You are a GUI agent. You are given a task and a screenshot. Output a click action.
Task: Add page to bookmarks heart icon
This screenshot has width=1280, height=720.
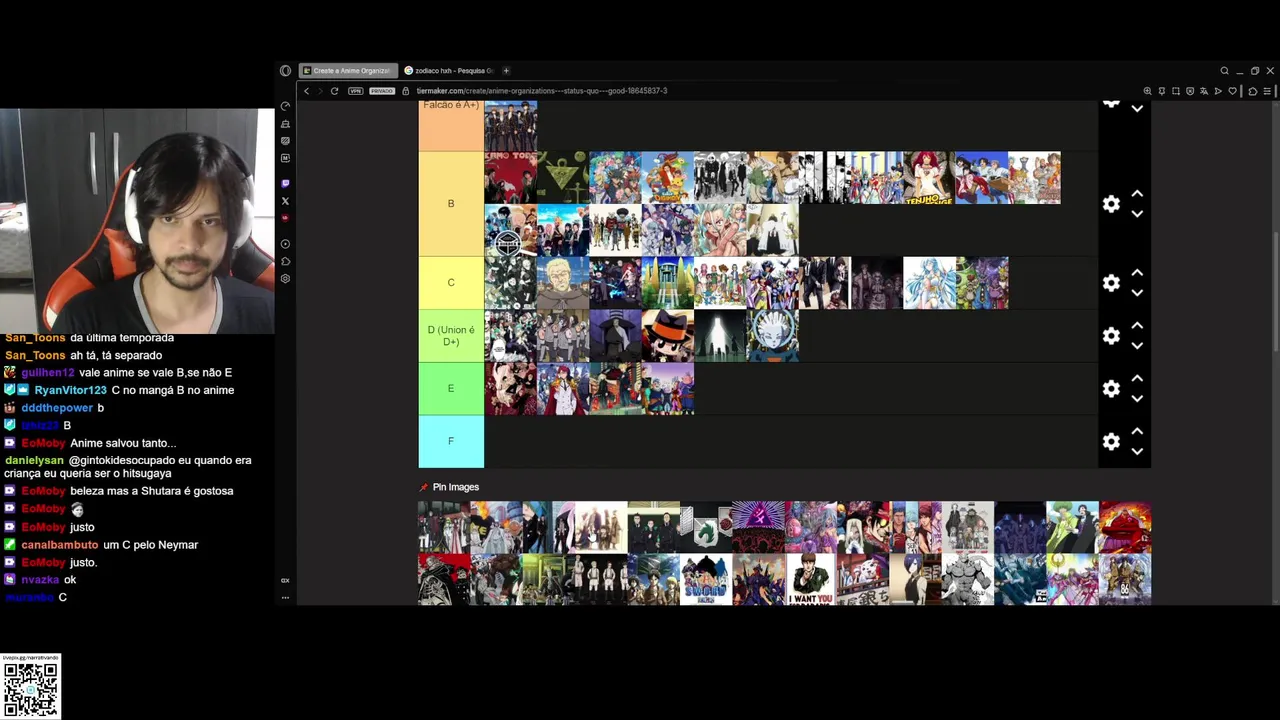[1233, 91]
